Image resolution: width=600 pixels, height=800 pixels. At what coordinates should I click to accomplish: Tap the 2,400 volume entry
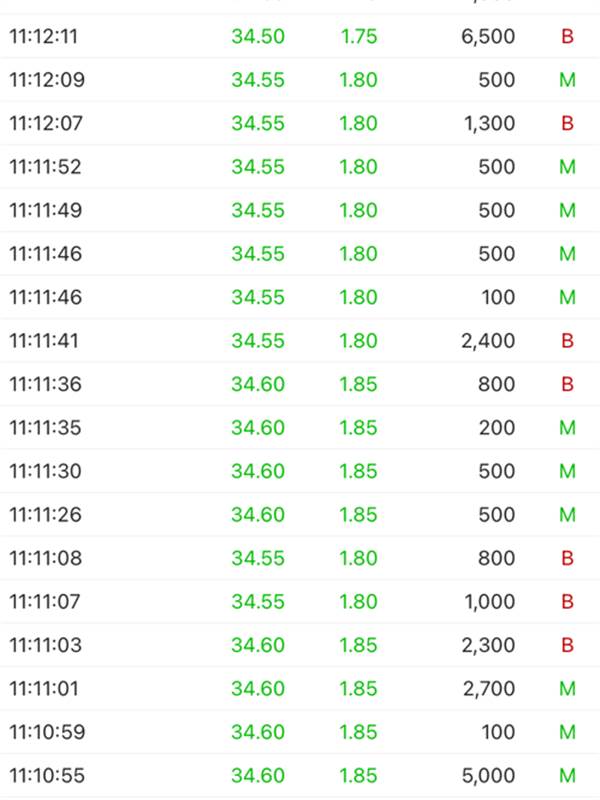pyautogui.click(x=488, y=341)
